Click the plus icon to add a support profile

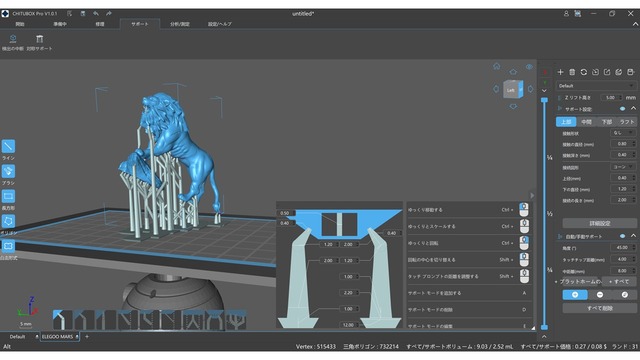coord(560,72)
